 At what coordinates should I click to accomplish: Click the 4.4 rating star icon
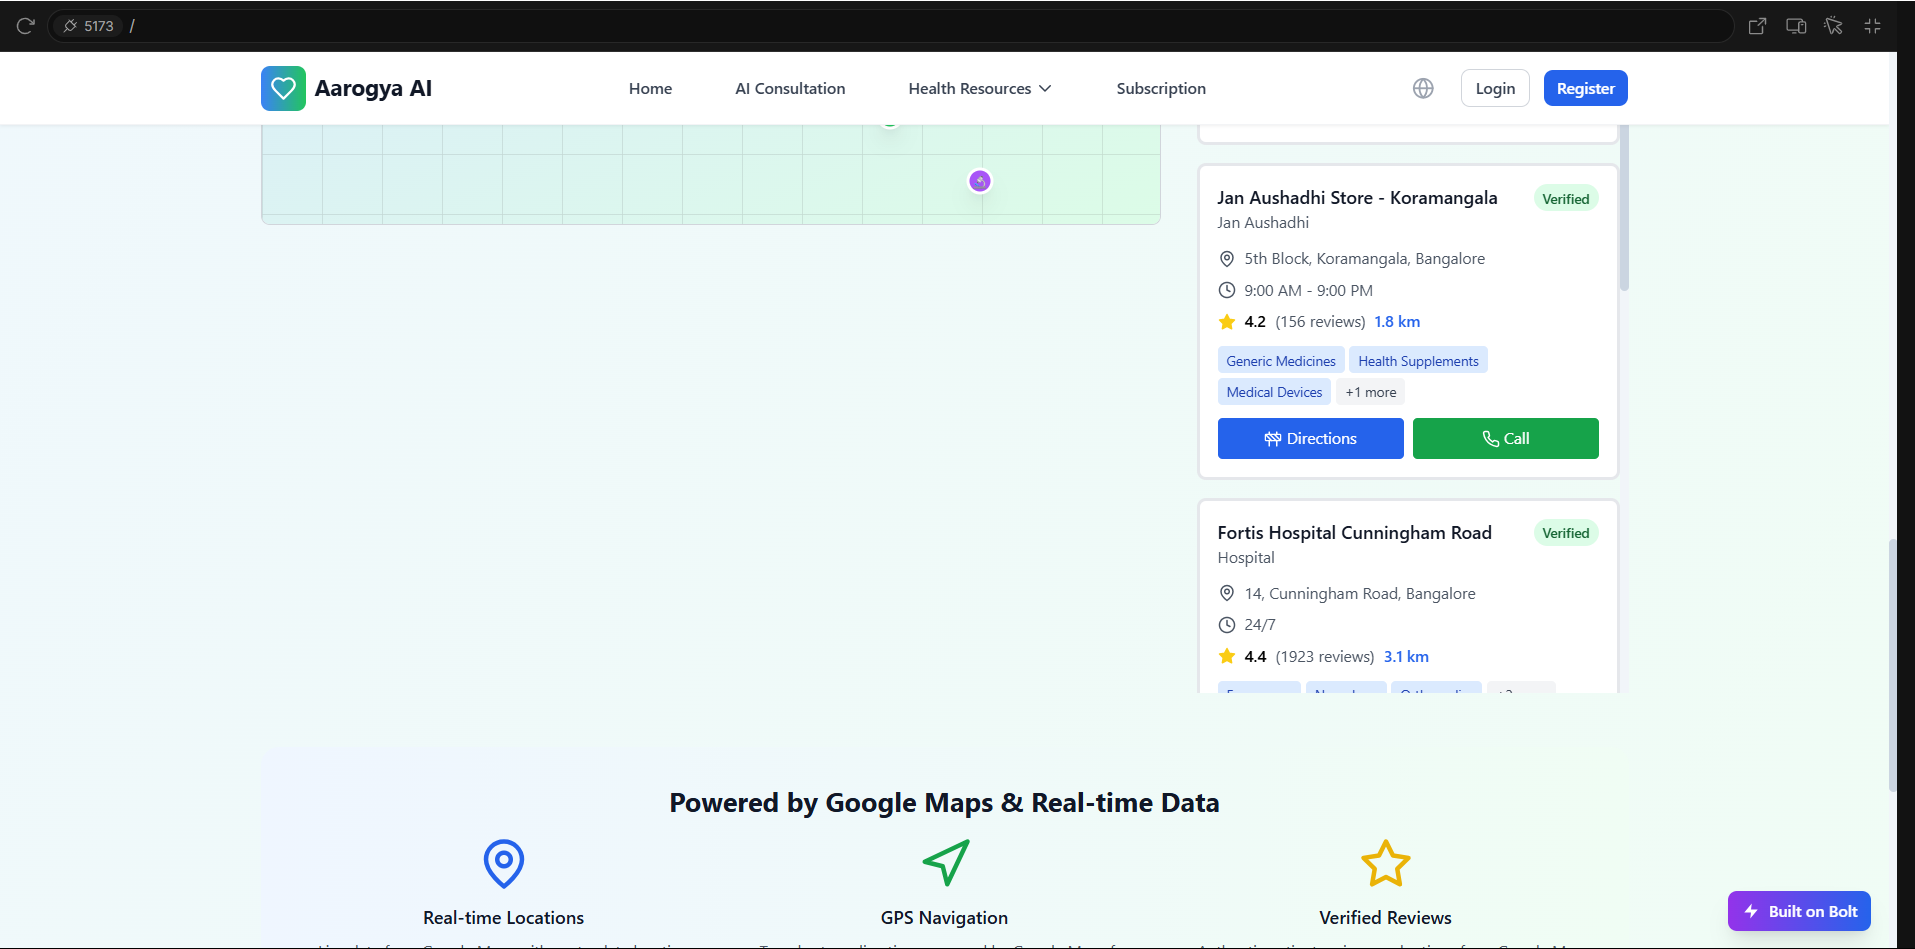[1227, 656]
